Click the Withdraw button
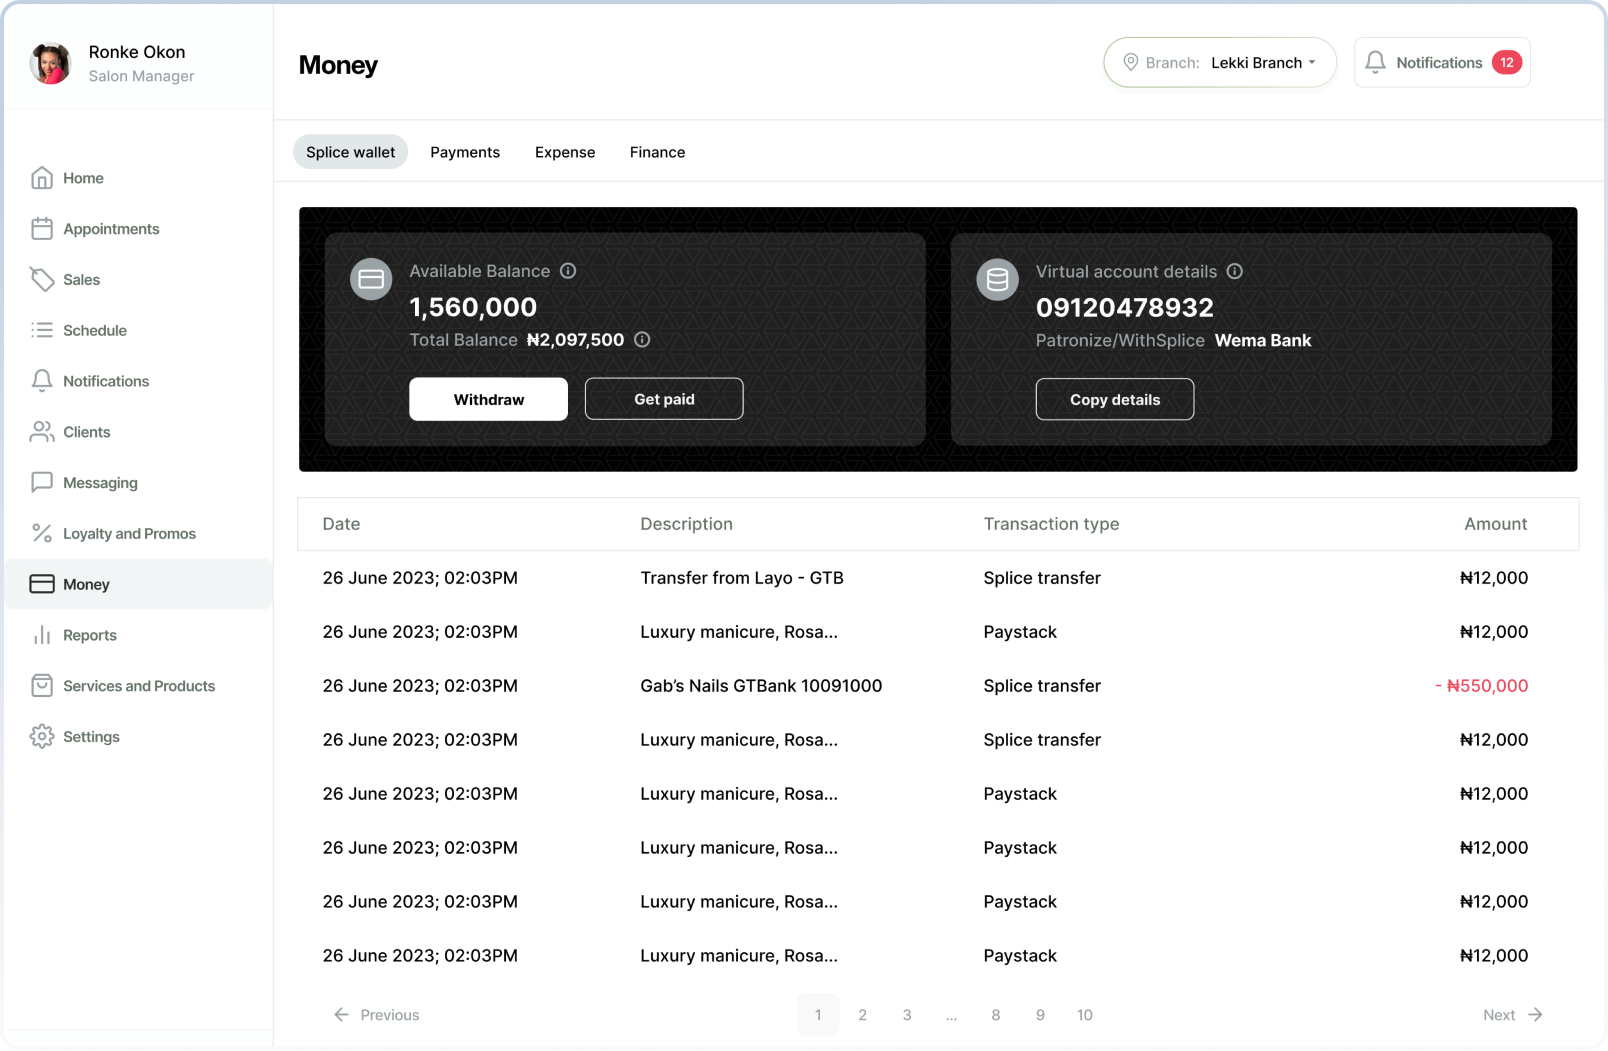The image size is (1608, 1051). pos(488,399)
